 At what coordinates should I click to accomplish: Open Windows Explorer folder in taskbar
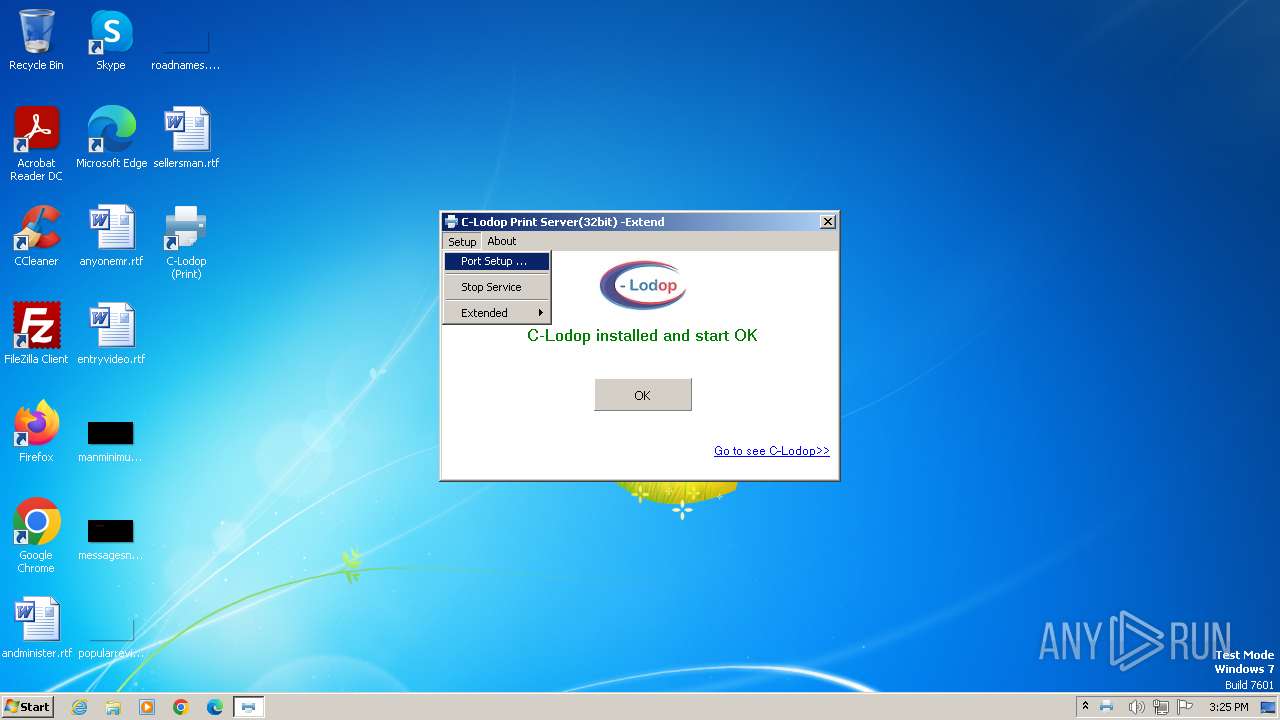tap(113, 707)
